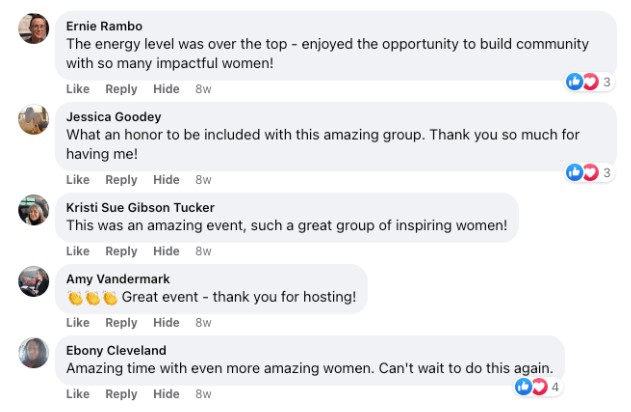This screenshot has width=631, height=412.
Task: Hide Amy Vandermark's comment
Action: click(166, 323)
